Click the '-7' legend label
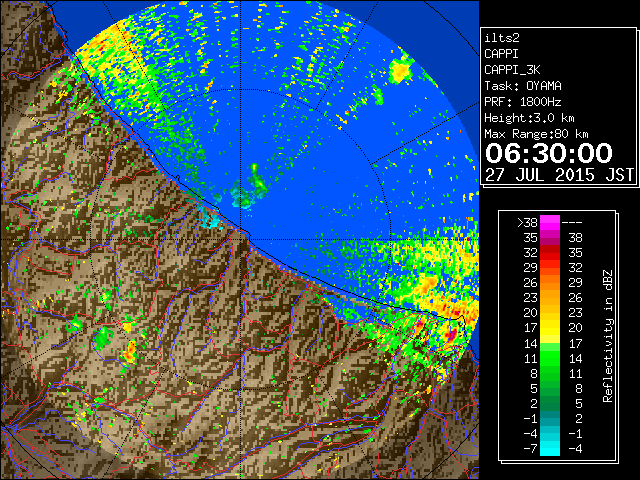This screenshot has width=640, height=480. click(530, 449)
